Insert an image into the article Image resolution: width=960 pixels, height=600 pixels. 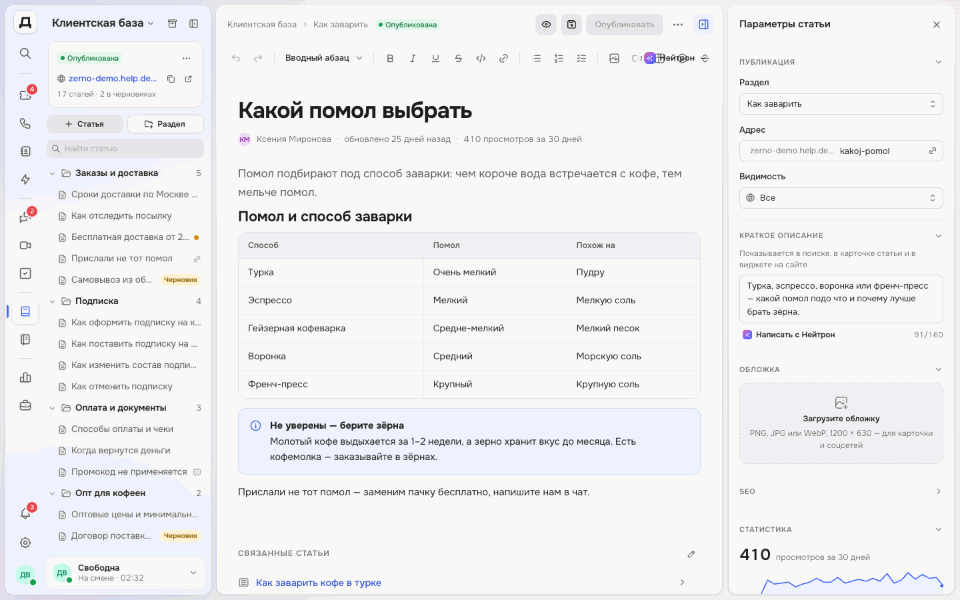pos(614,58)
